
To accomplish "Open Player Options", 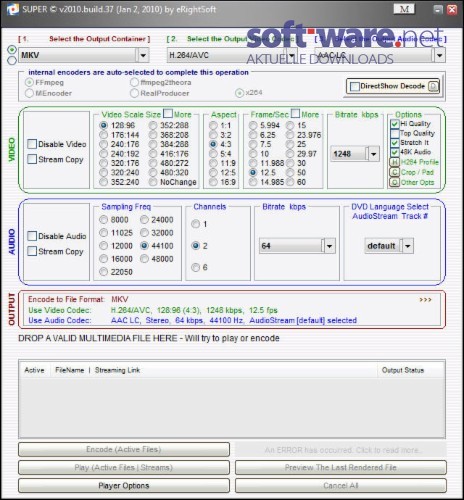I will click(x=124, y=486).
